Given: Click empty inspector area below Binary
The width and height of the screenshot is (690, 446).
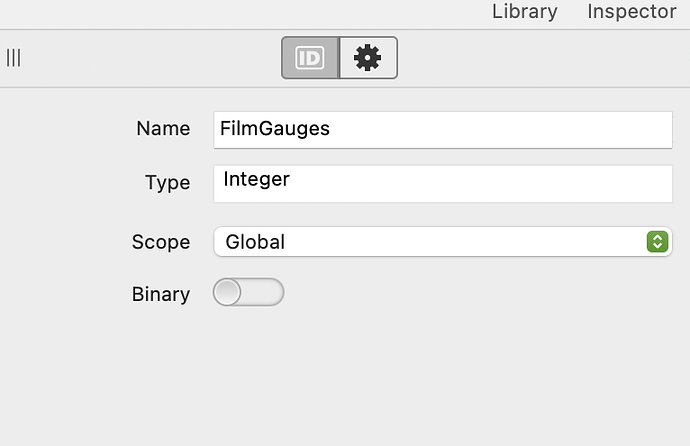Looking at the screenshot, I should (x=345, y=378).
